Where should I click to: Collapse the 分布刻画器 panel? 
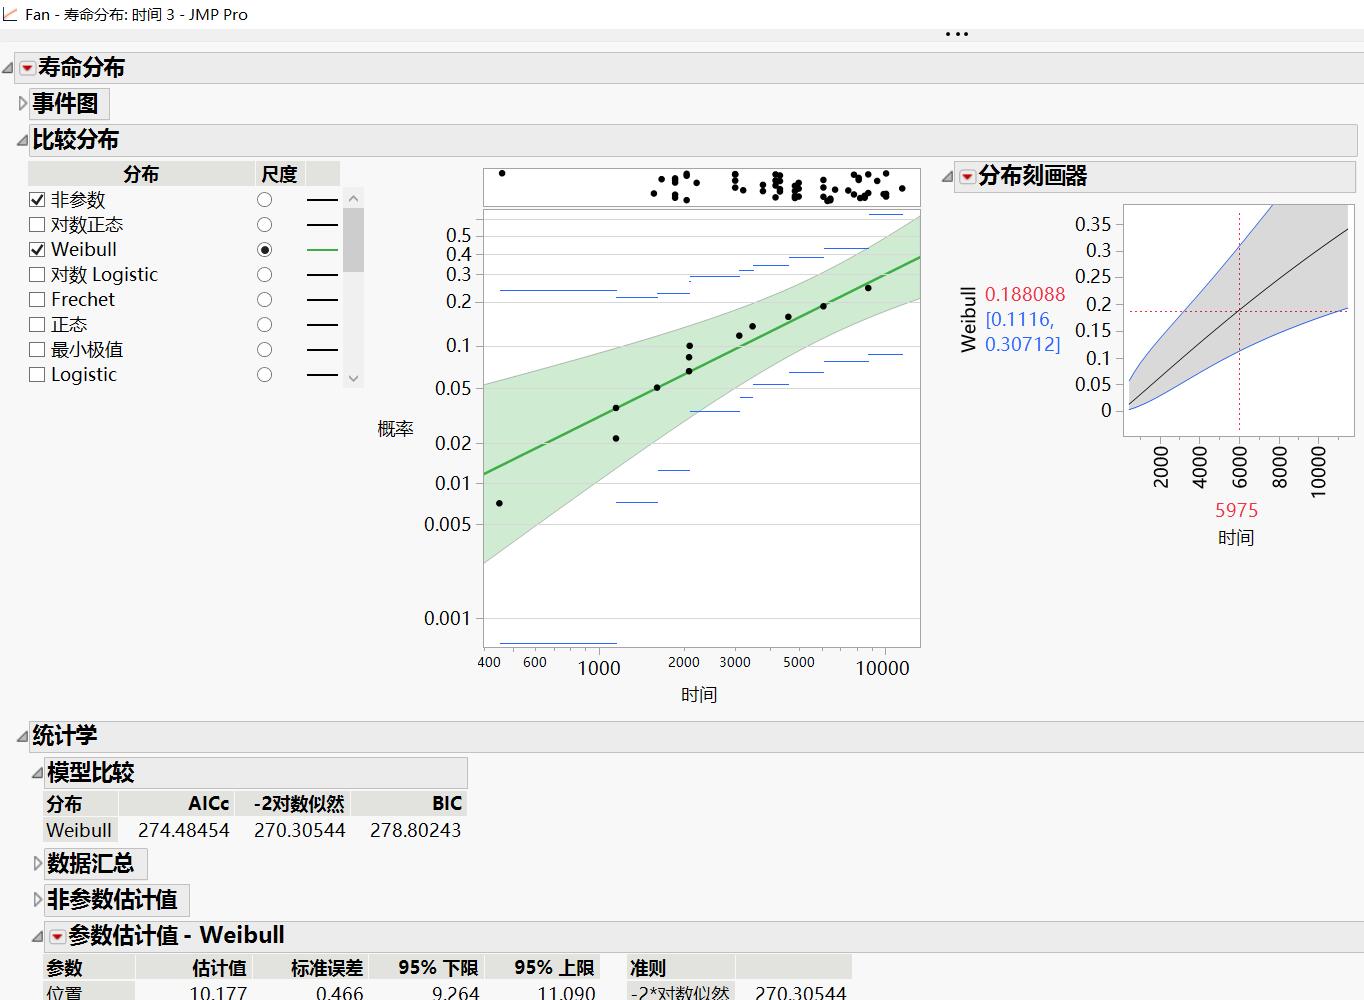coord(947,176)
